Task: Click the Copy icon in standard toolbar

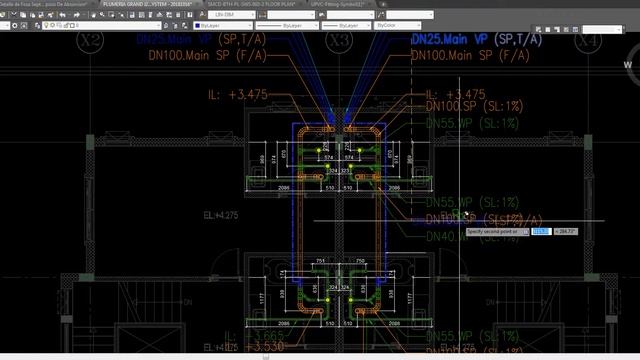Action: [x=23, y=15]
